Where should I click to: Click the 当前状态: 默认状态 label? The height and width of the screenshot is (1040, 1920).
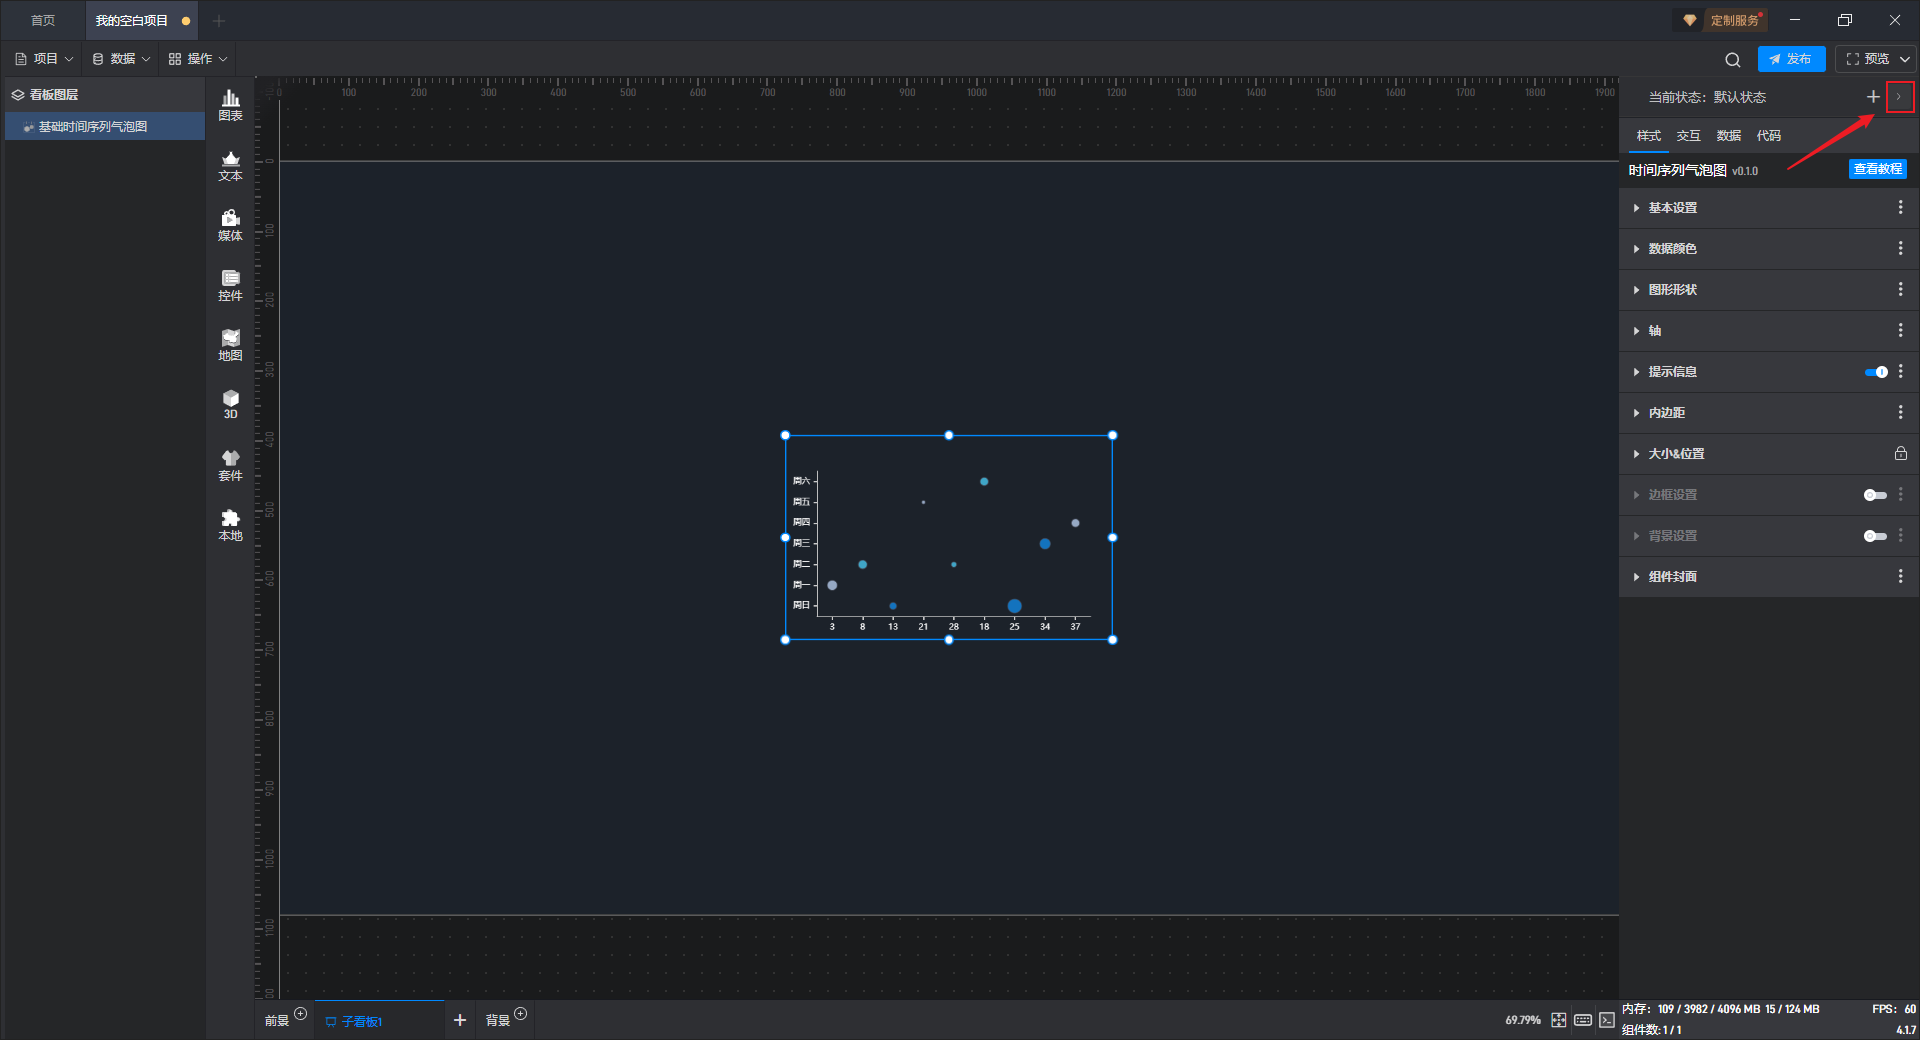tap(1707, 97)
